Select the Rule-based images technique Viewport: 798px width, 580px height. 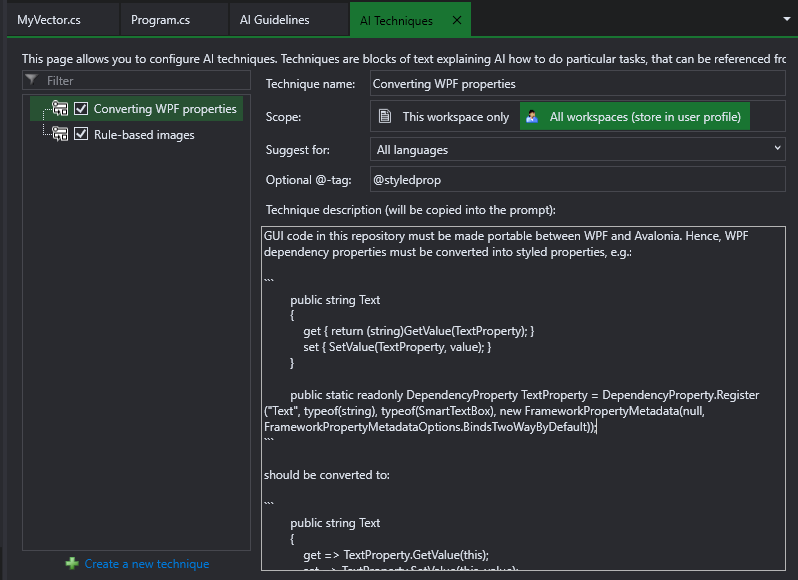click(144, 135)
